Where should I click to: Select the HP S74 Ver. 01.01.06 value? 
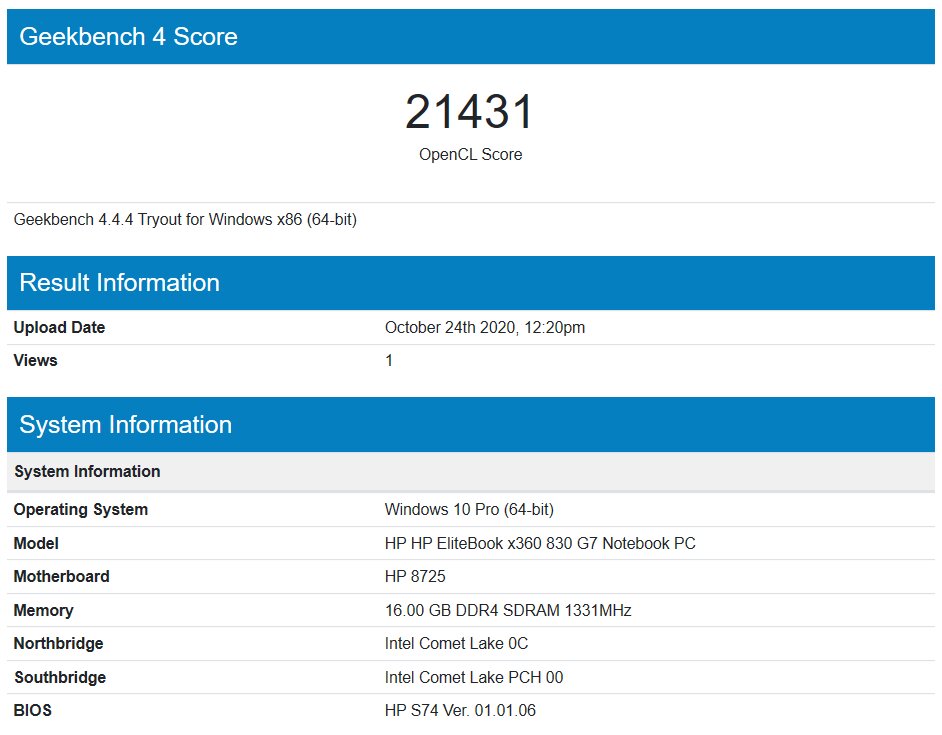tap(460, 710)
